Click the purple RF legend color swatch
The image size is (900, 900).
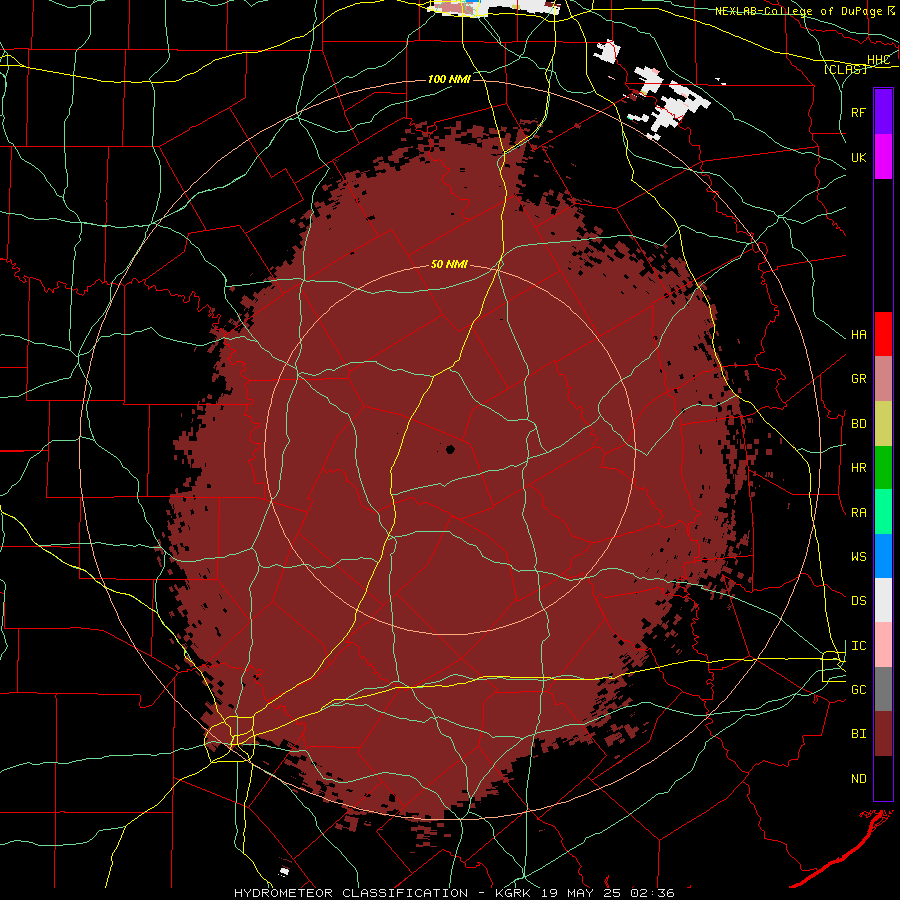[x=883, y=112]
